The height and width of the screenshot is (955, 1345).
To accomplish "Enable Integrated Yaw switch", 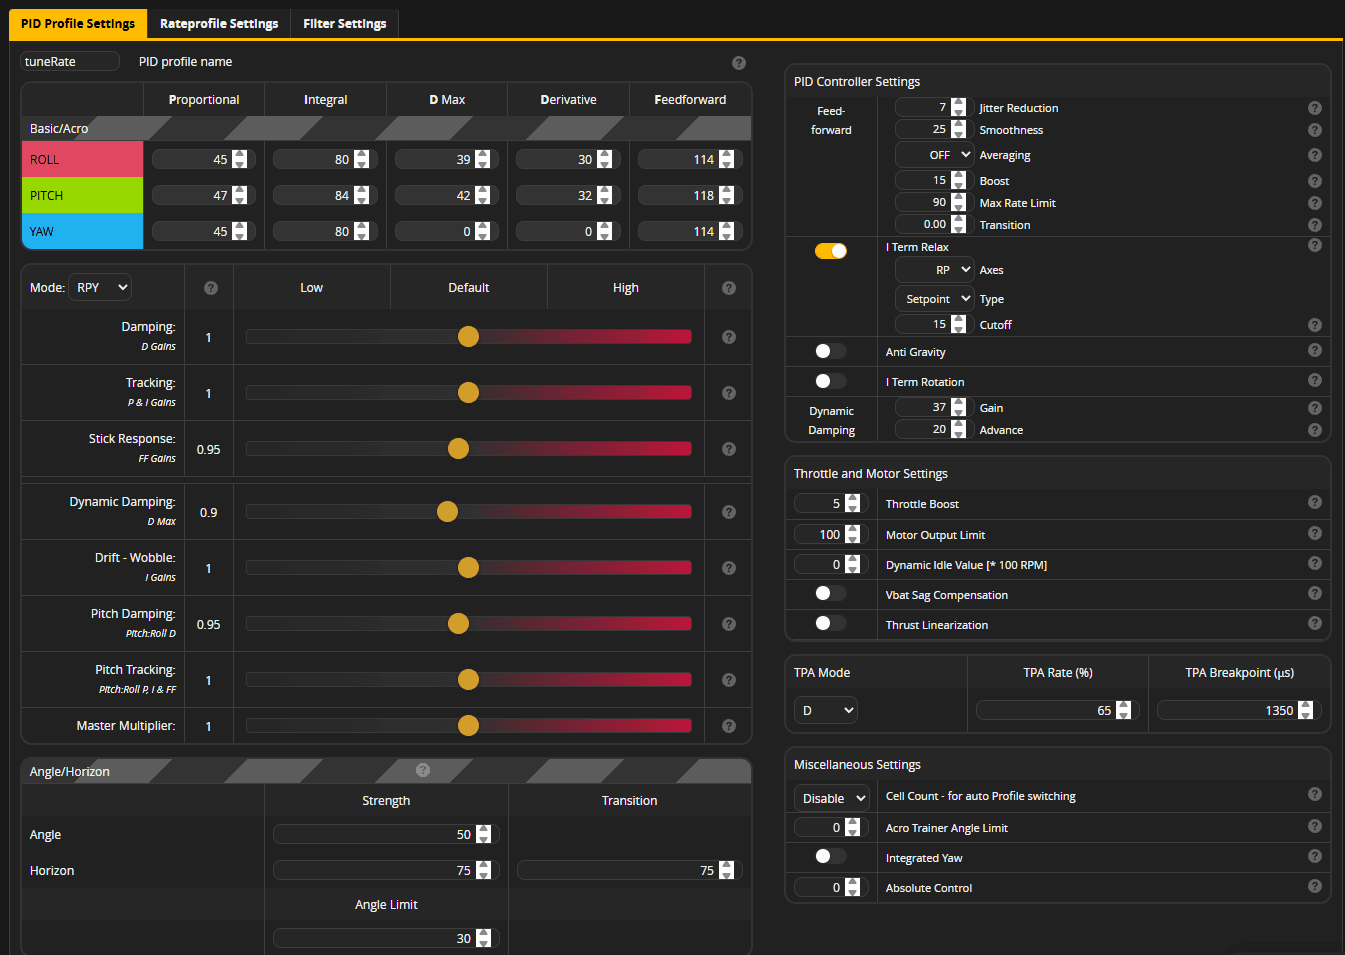I will pyautogui.click(x=831, y=857).
